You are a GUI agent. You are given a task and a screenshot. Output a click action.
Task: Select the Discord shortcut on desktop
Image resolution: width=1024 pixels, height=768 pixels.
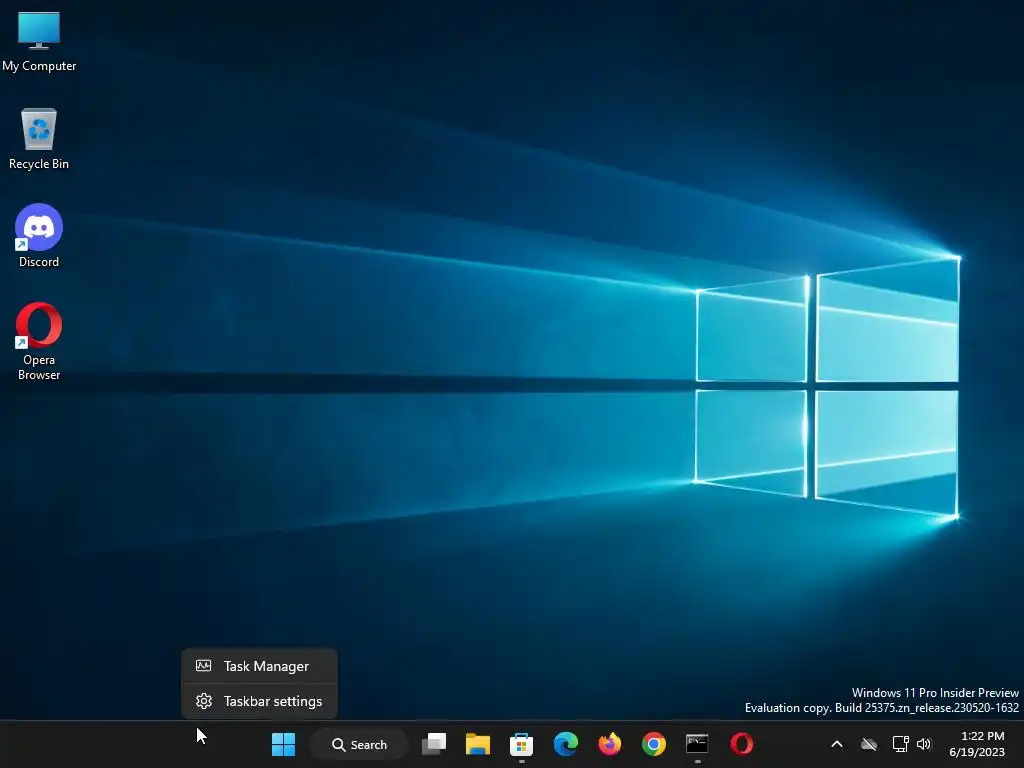(x=39, y=236)
